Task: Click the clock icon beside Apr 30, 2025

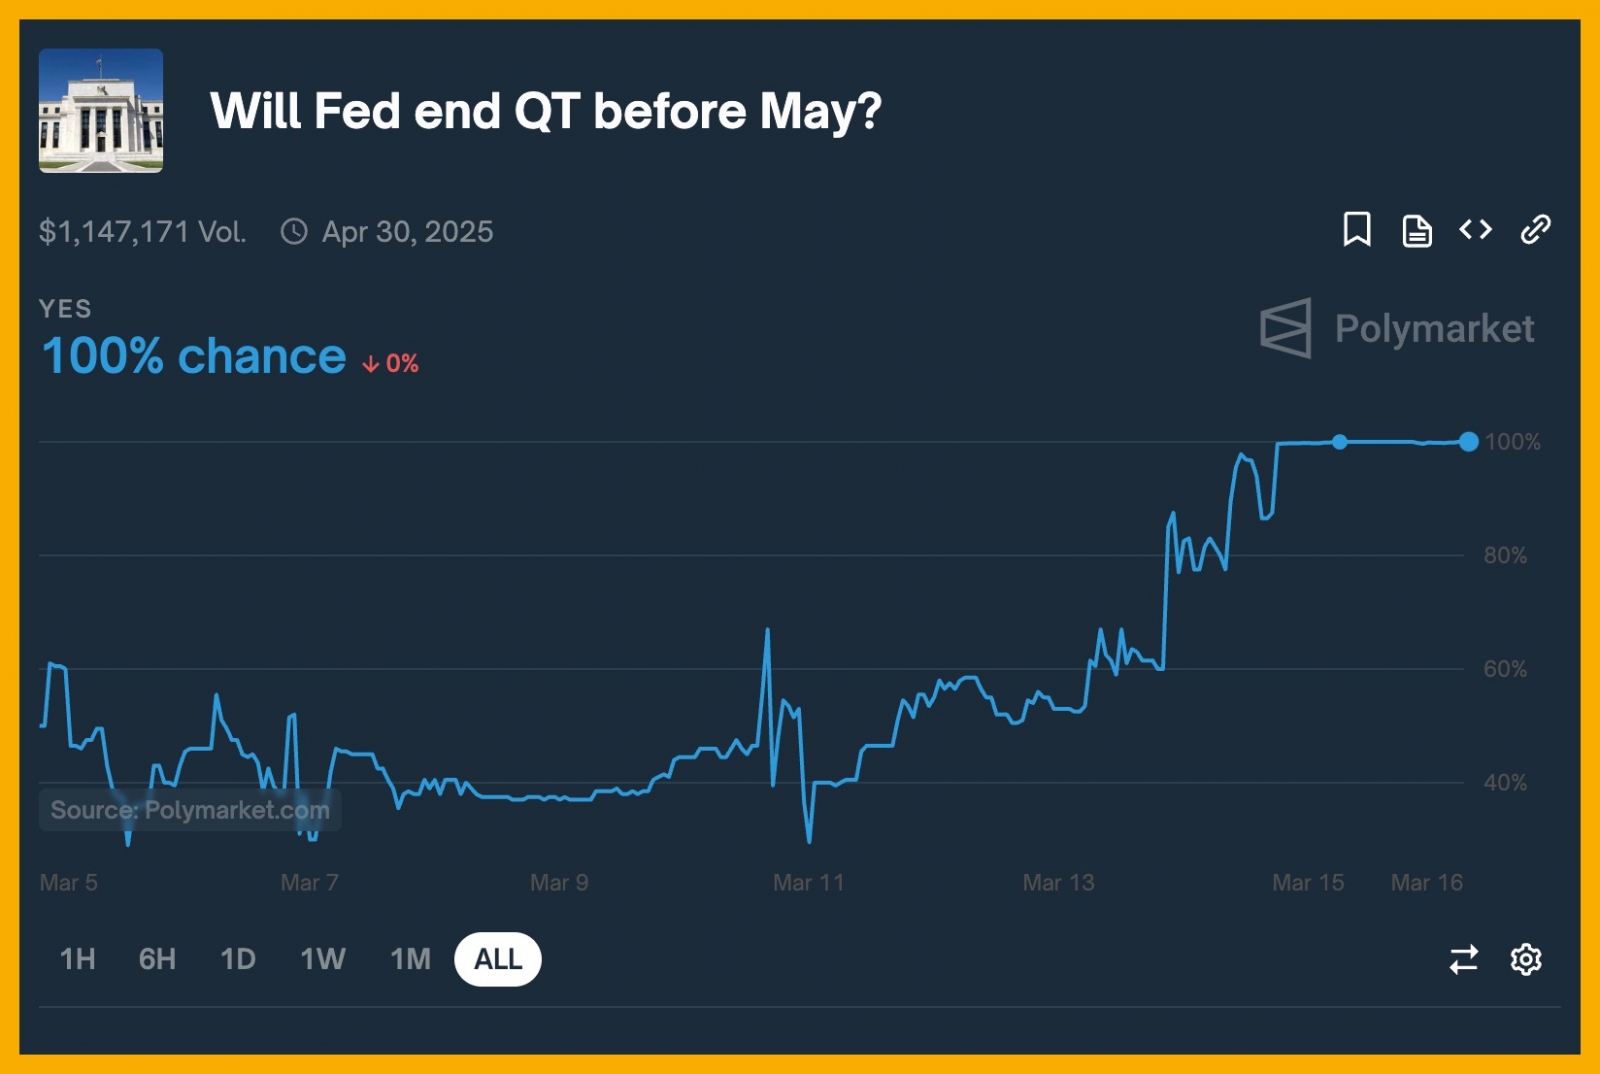Action: (294, 232)
